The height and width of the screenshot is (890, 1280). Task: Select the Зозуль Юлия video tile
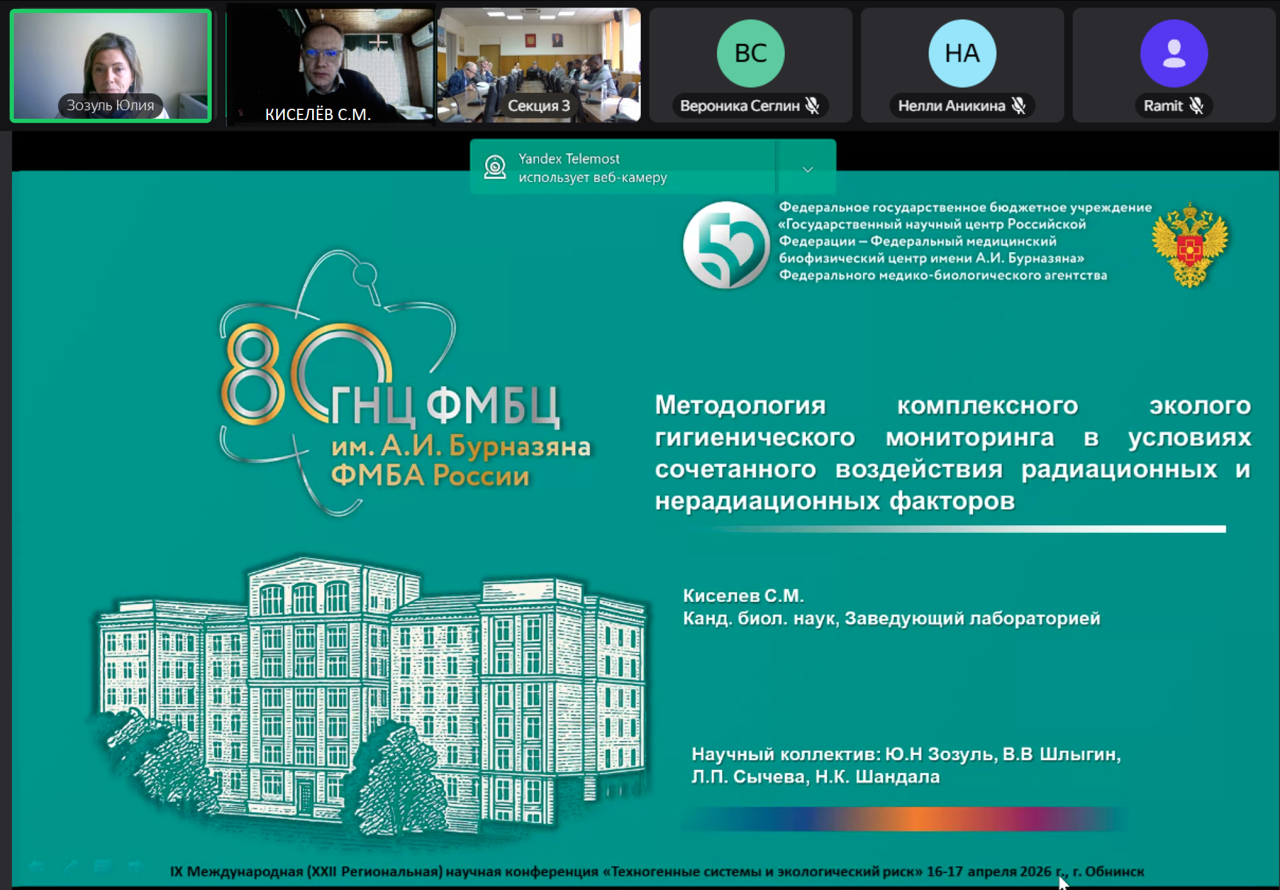pos(110,65)
